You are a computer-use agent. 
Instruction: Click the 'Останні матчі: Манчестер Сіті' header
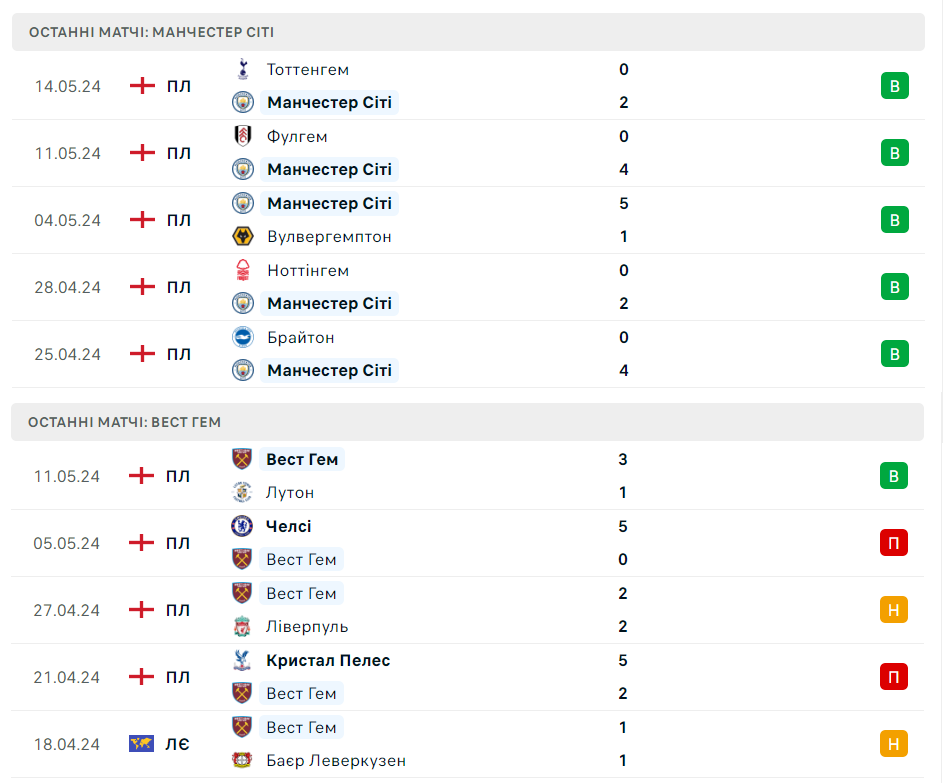tap(468, 32)
